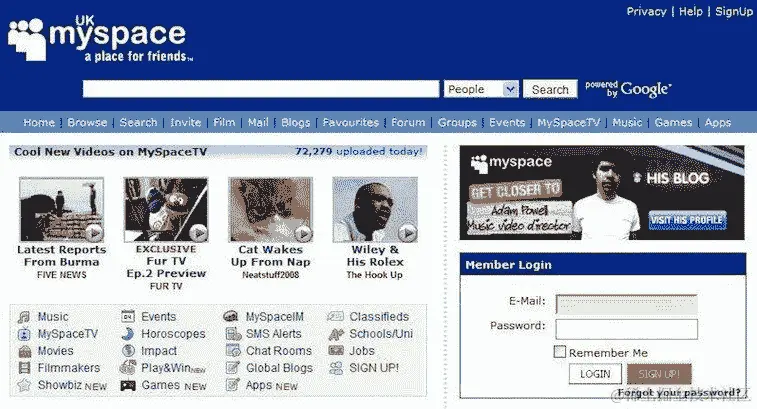The width and height of the screenshot is (757, 409).
Task: Open Events in the navigation bar
Action: point(507,123)
